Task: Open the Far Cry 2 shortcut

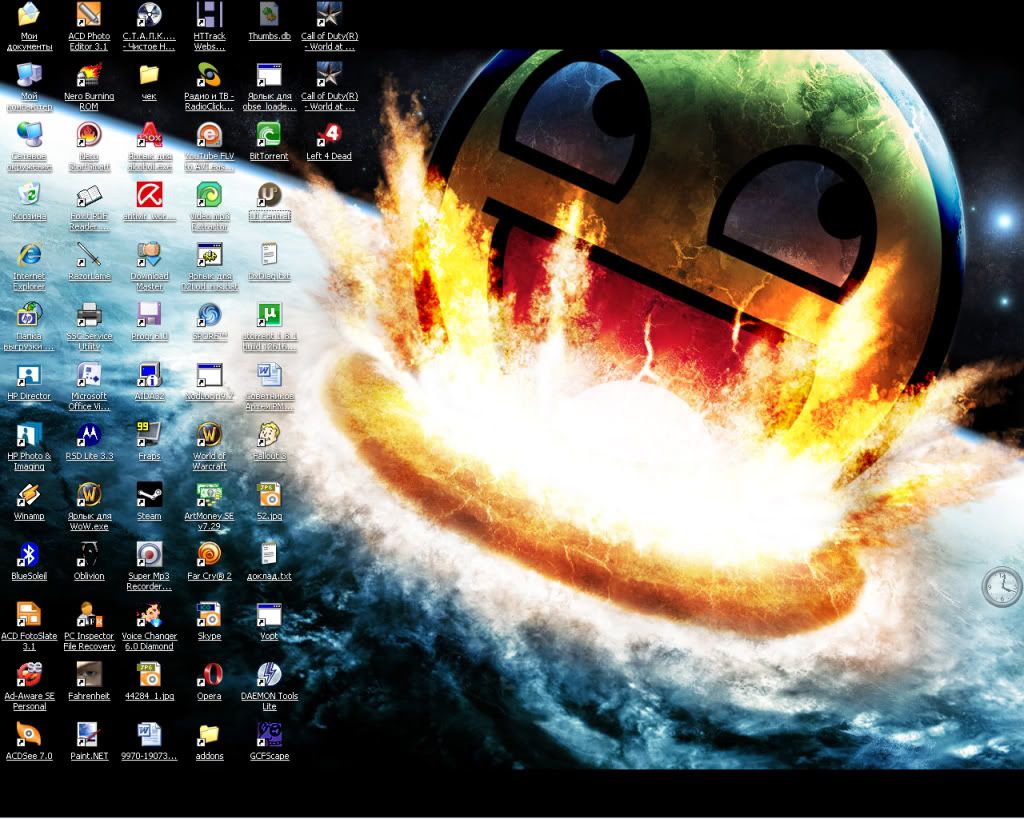Action: coord(209,555)
